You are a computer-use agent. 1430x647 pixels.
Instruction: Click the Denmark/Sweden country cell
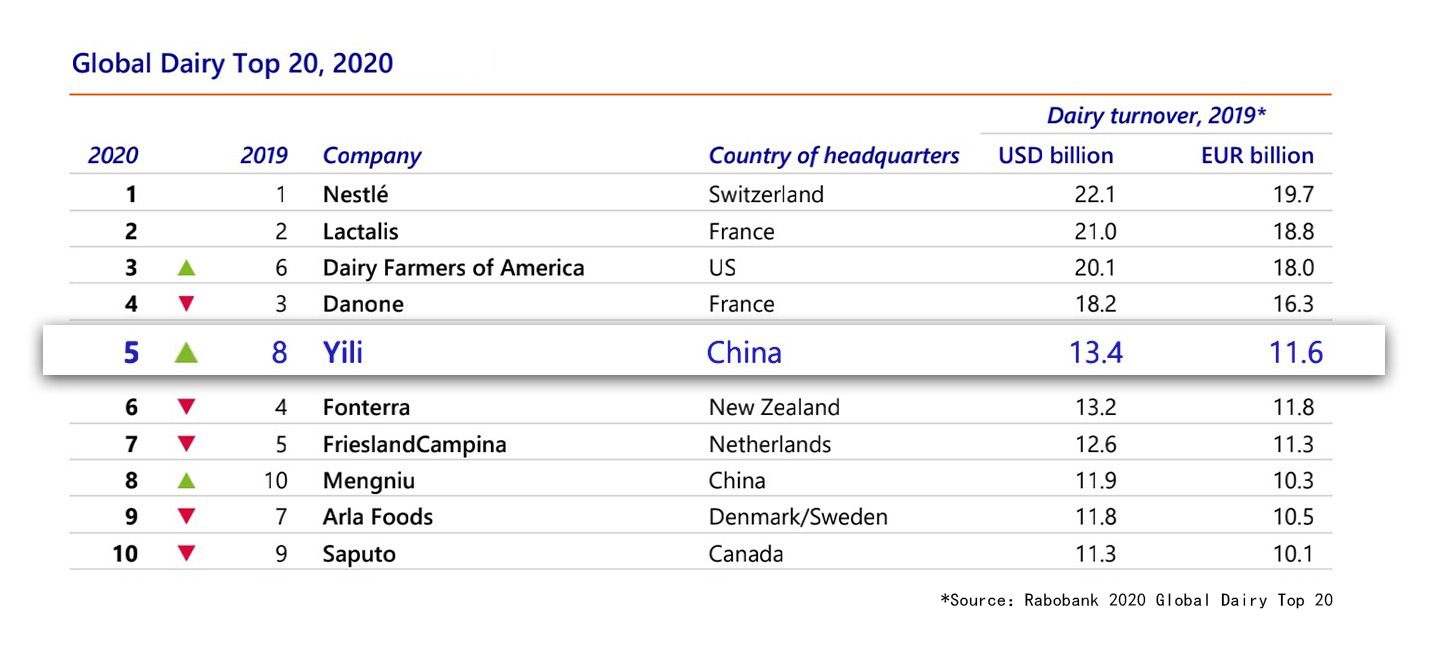[798, 517]
